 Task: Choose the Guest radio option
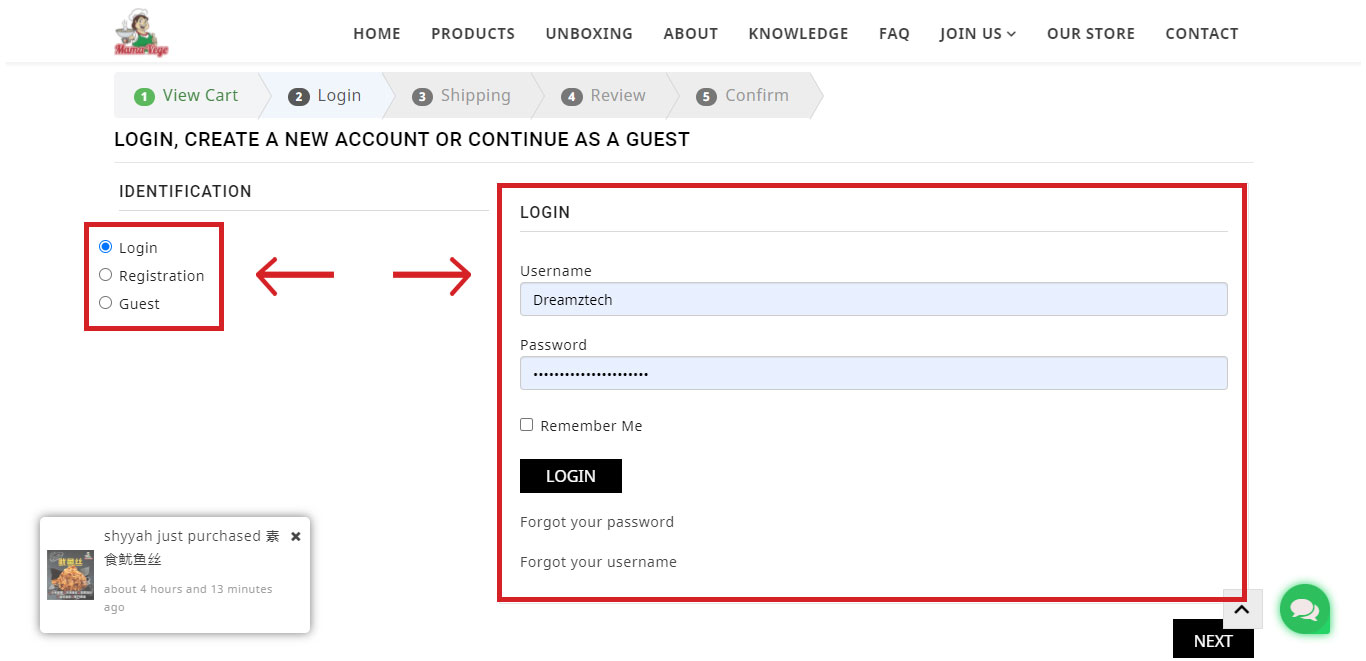[x=106, y=303]
